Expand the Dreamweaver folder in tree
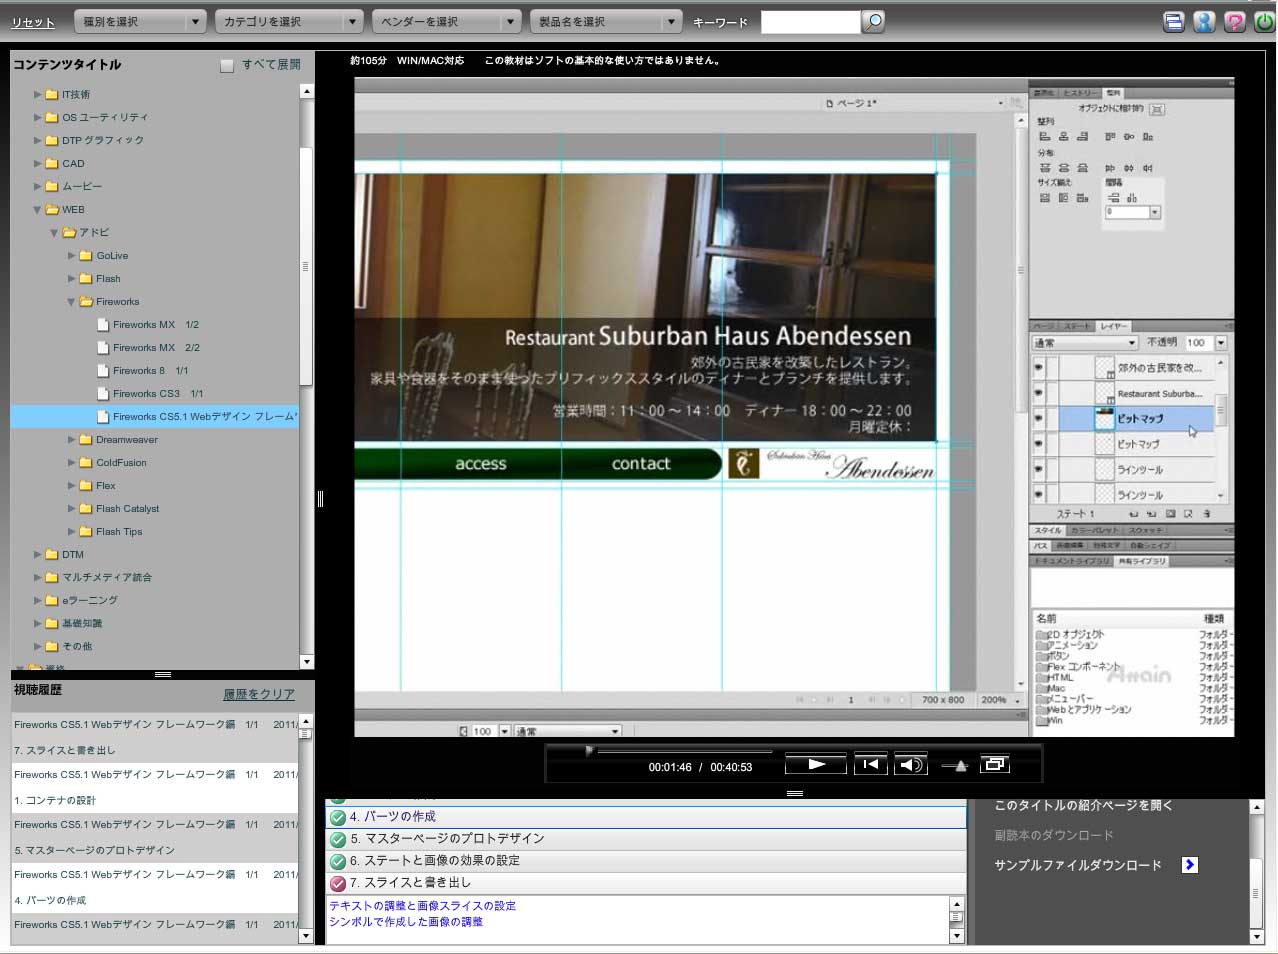The image size is (1278, 954). coord(72,440)
